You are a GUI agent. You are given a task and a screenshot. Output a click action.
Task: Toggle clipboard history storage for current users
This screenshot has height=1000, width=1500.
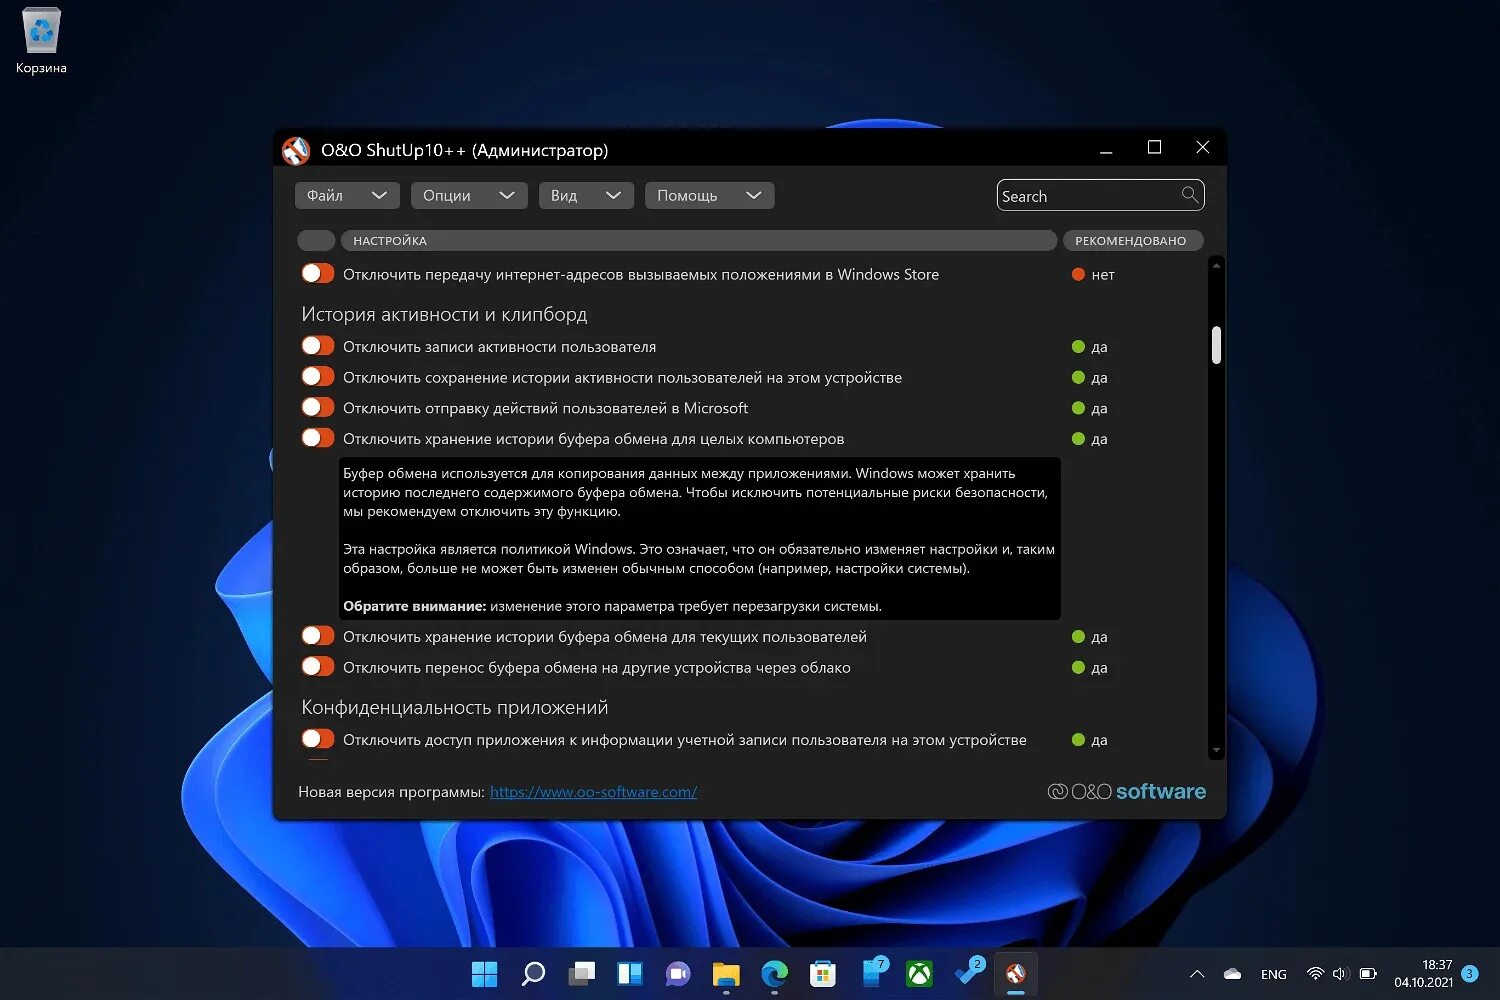(318, 636)
